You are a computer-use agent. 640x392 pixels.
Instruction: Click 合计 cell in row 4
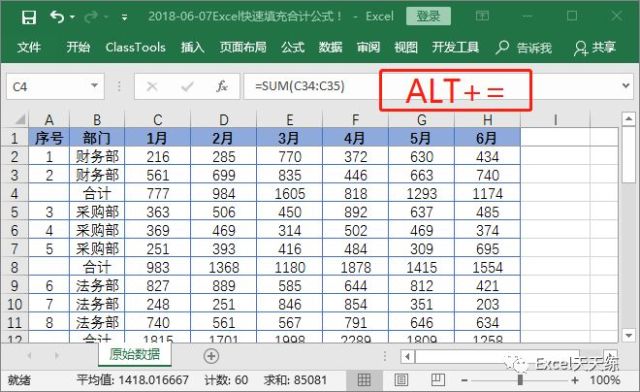[x=97, y=193]
